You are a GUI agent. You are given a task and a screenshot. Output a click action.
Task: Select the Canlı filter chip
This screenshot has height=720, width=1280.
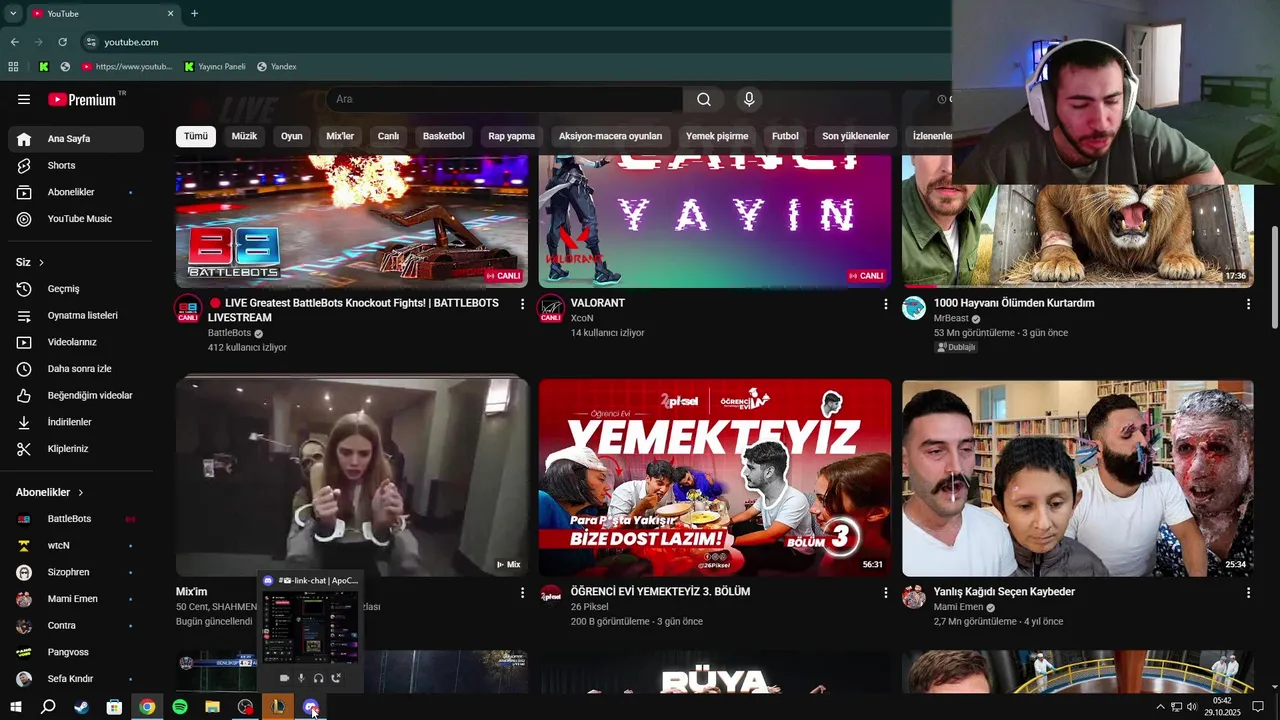click(x=388, y=136)
